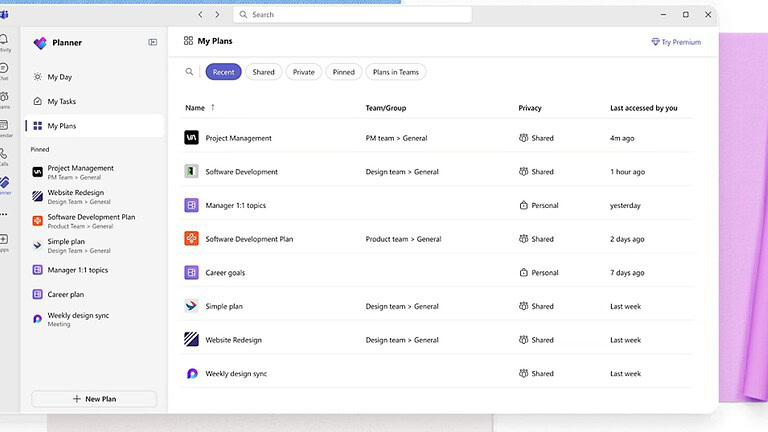Open pinned Website Redesign plan
The height and width of the screenshot is (432, 768).
95,196
